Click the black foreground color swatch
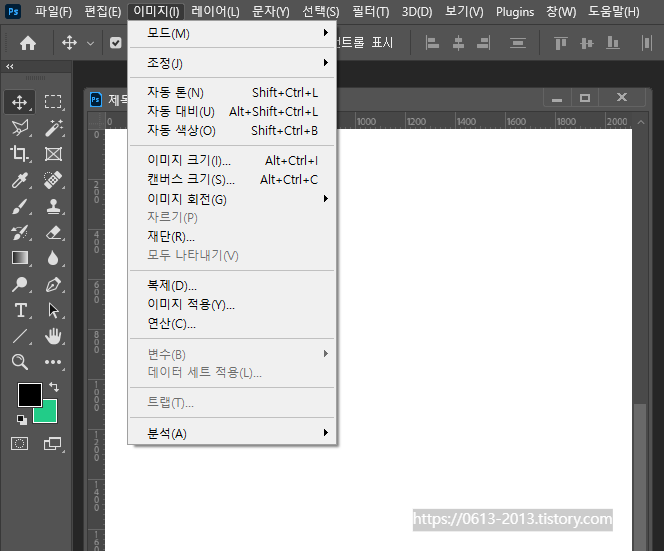Viewport: 664px width, 551px height. 30,395
